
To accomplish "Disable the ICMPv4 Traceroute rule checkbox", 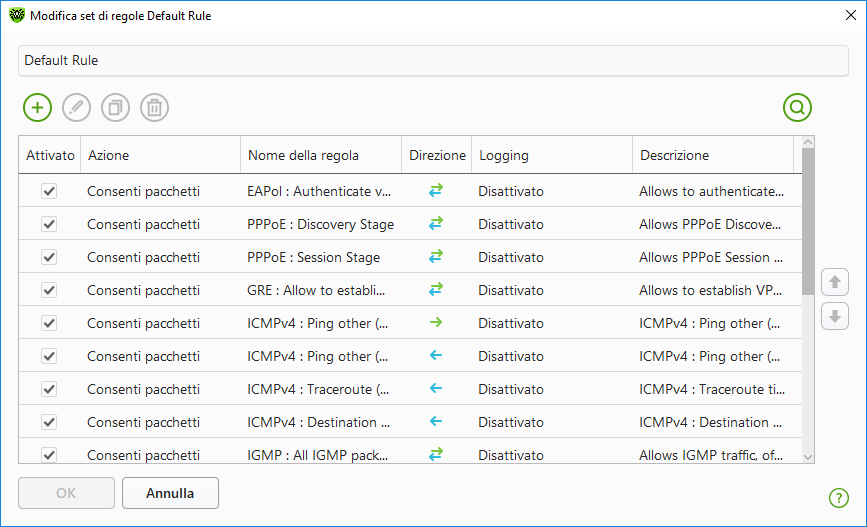I will coord(48,389).
